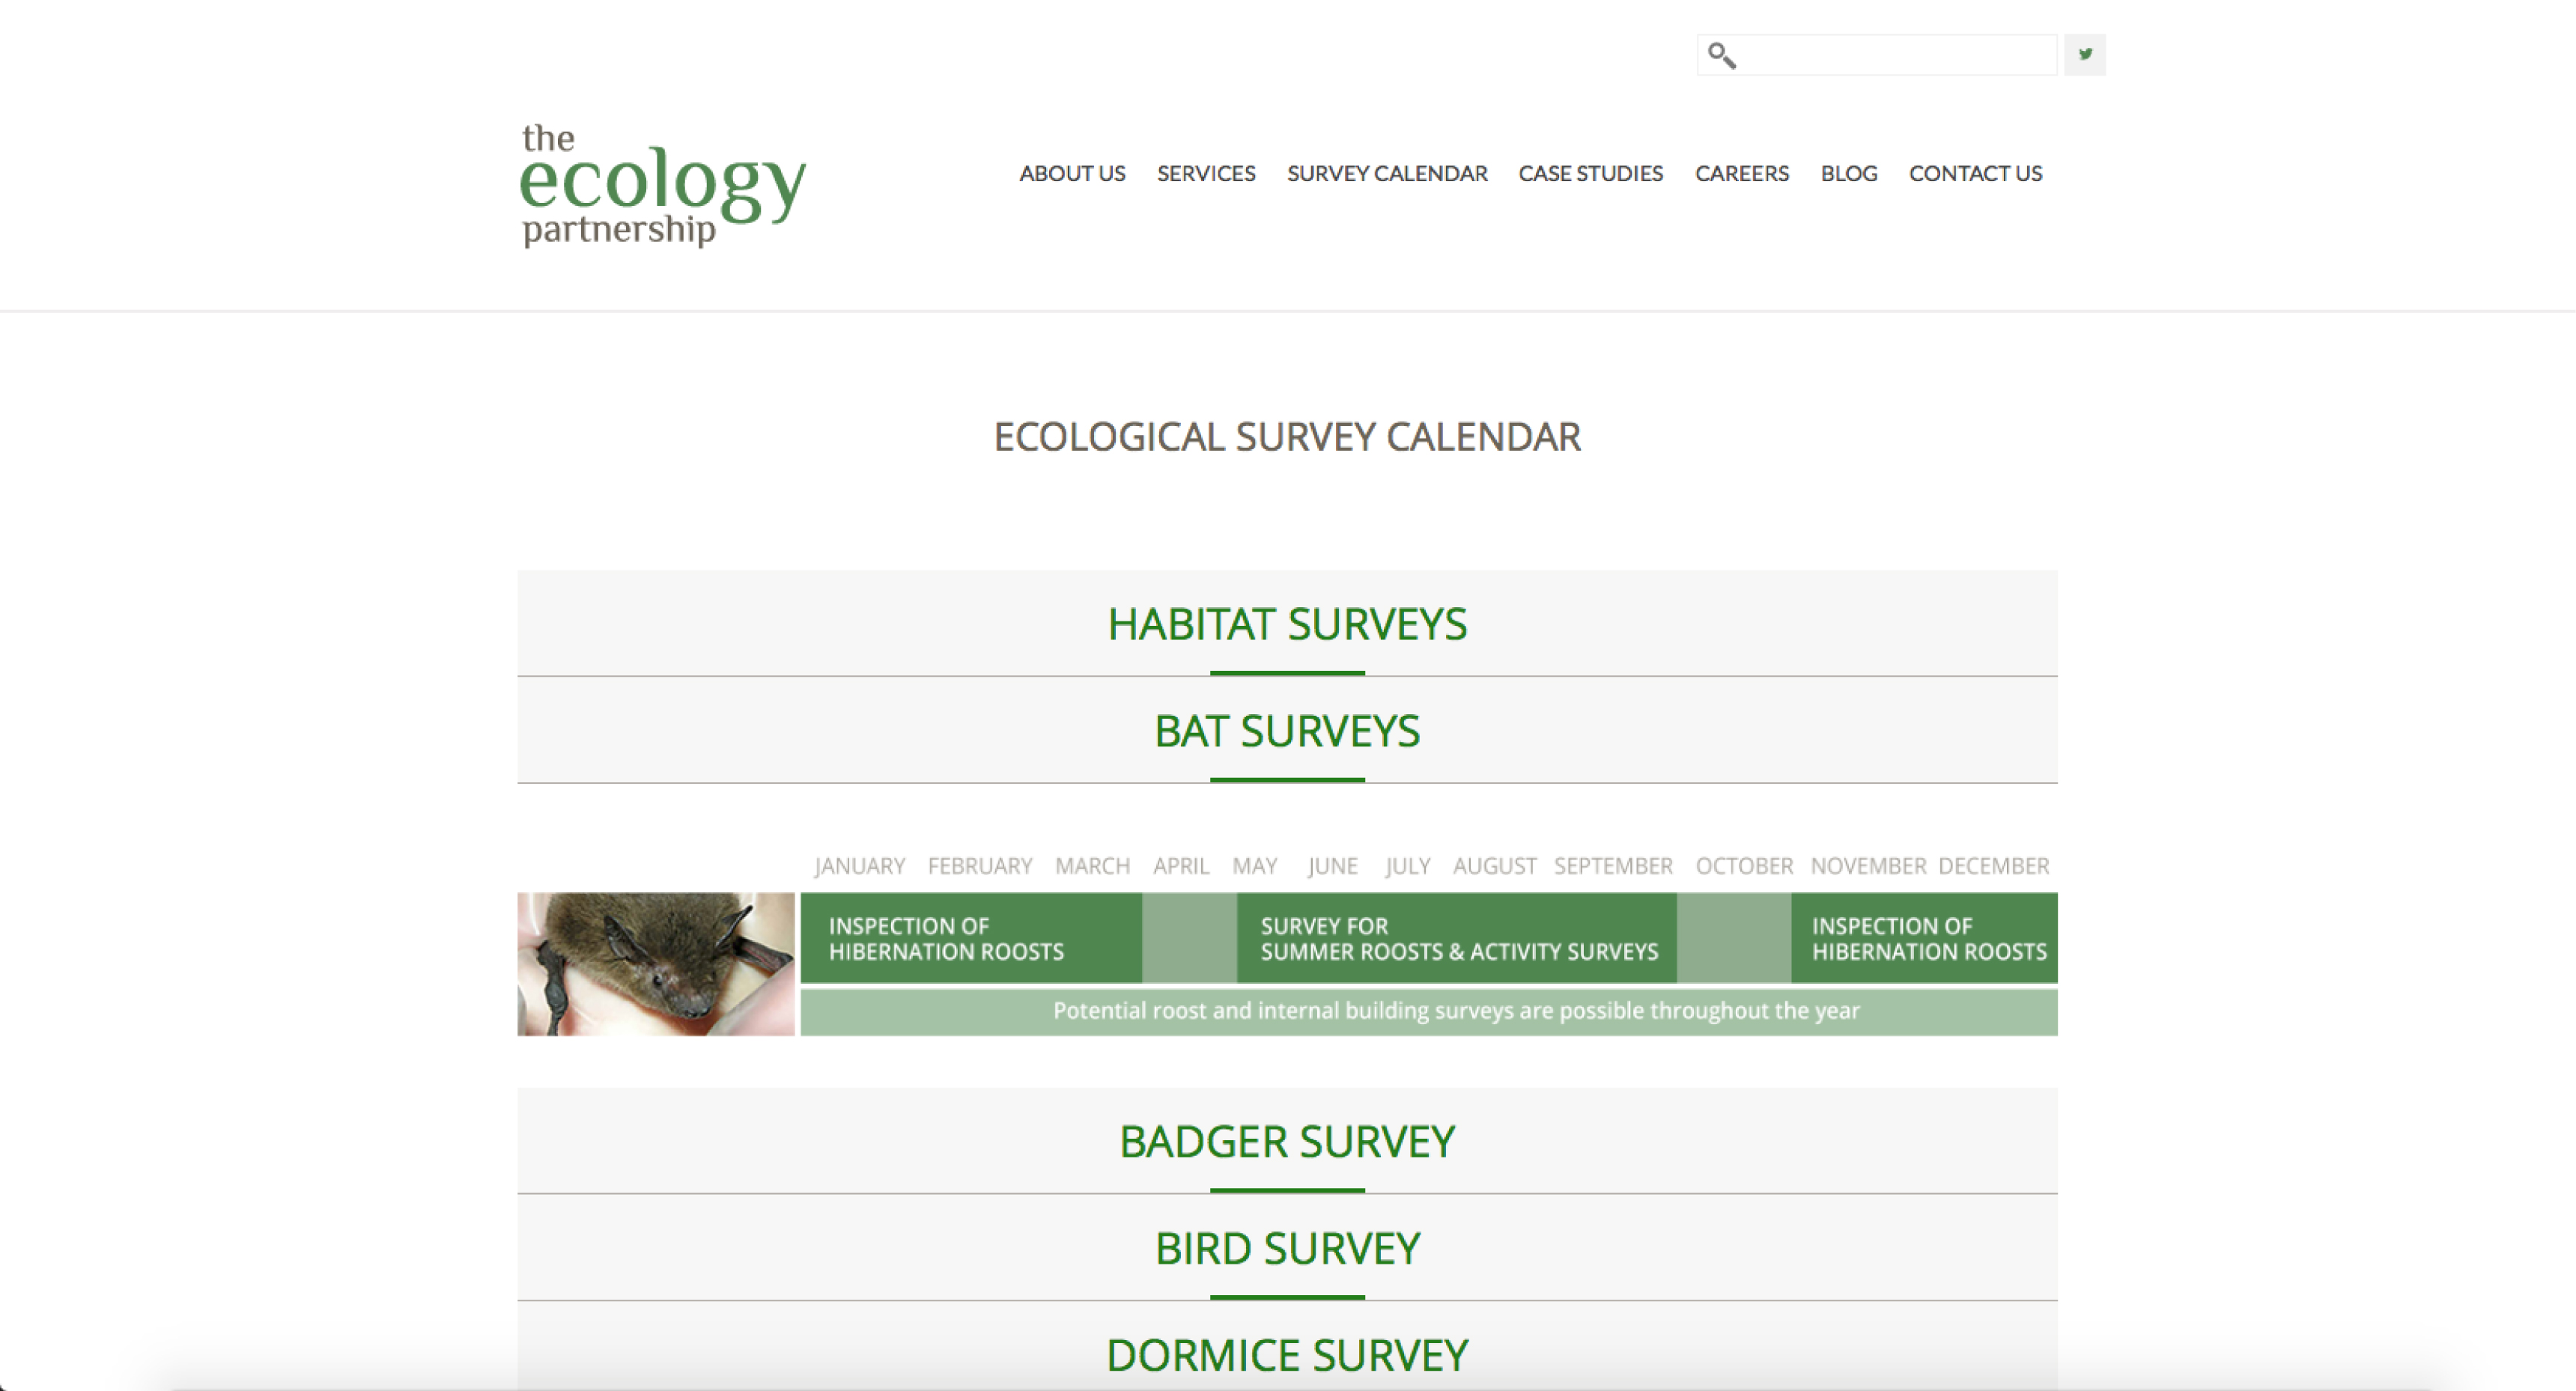Expand the Bird Survey section
This screenshot has height=1391, width=2576.
(x=1287, y=1248)
